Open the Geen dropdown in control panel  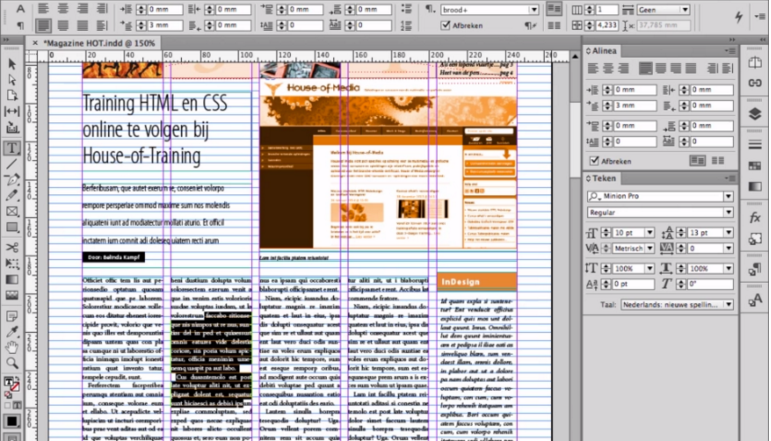[685, 9]
